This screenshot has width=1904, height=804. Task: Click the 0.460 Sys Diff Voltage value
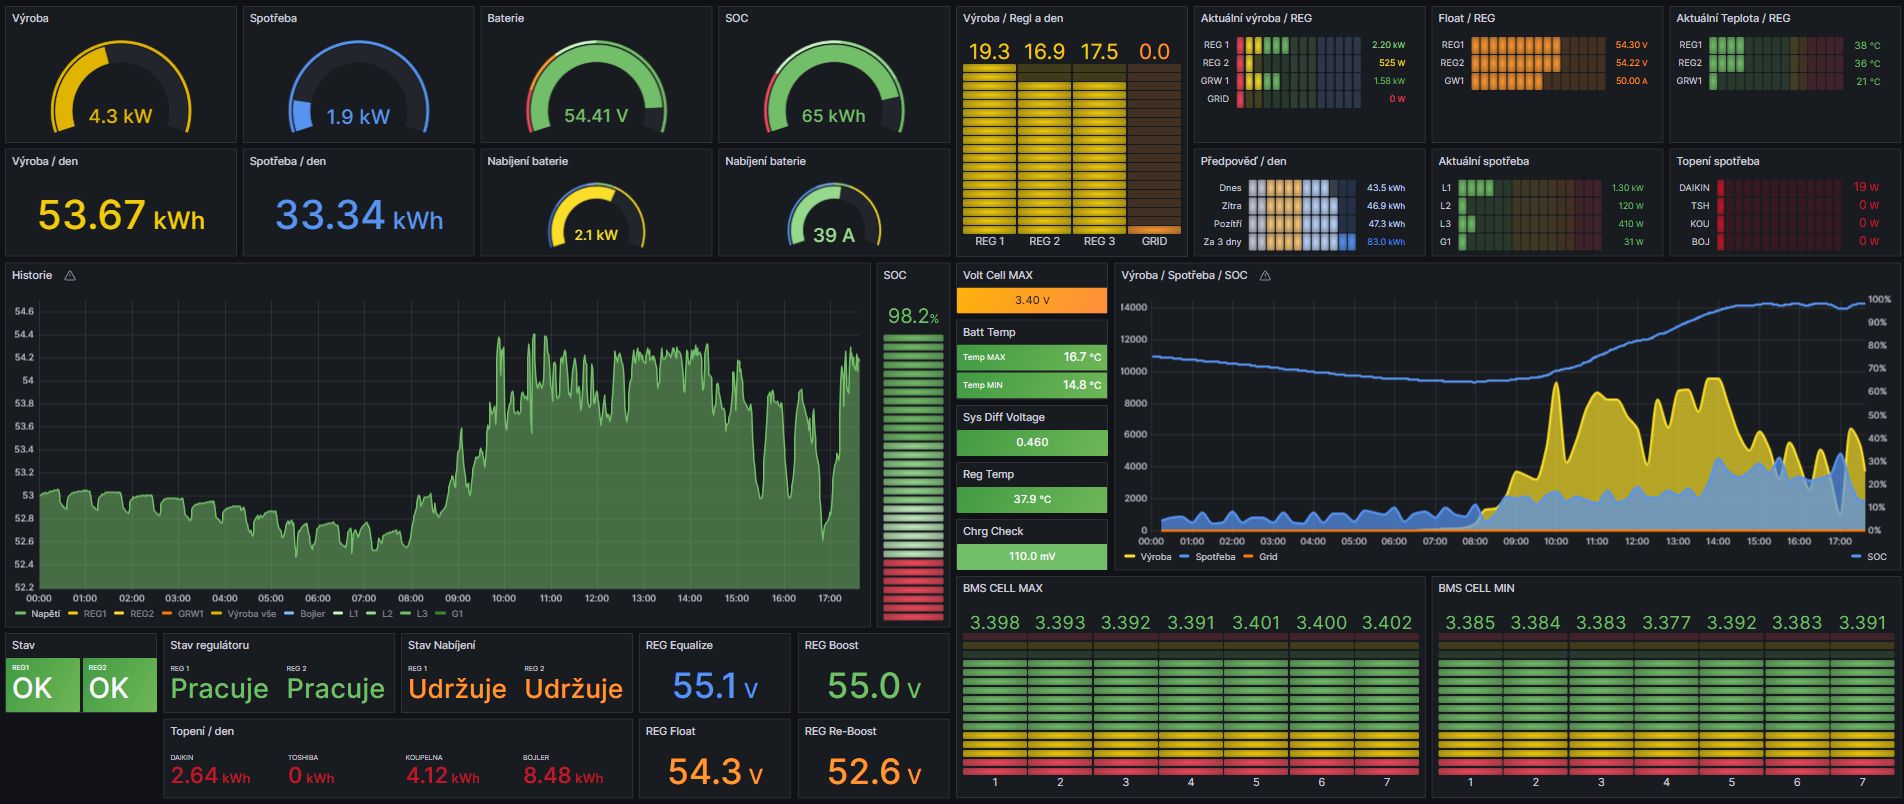click(x=1032, y=442)
